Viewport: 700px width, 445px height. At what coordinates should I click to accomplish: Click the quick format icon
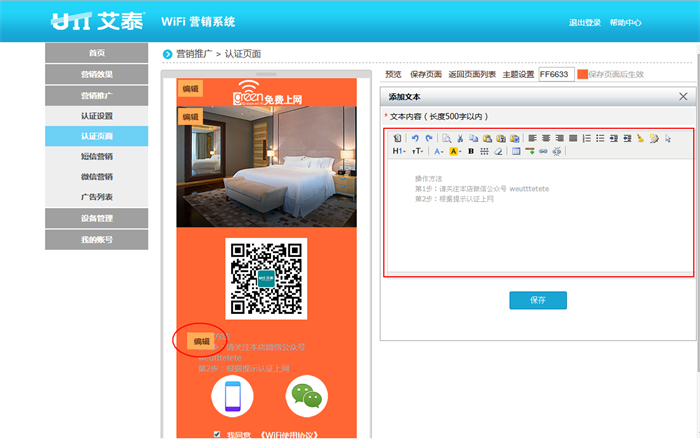(654, 138)
